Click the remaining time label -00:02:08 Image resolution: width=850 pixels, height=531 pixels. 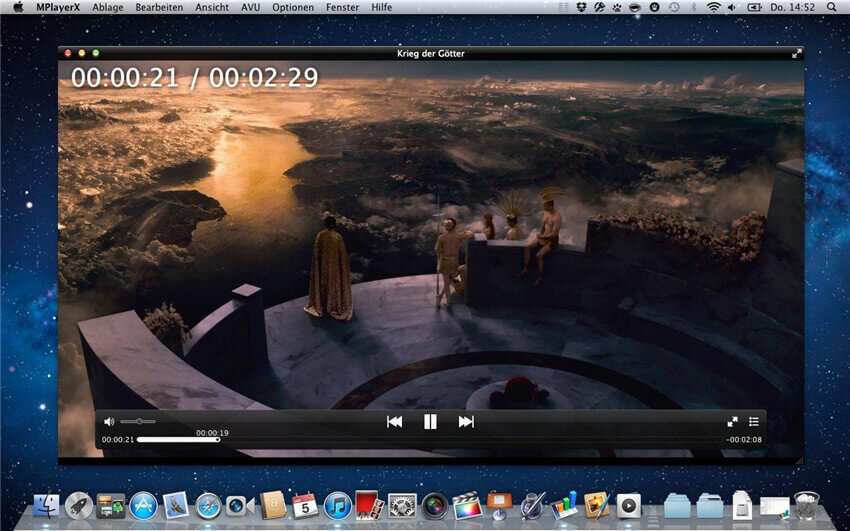click(744, 439)
